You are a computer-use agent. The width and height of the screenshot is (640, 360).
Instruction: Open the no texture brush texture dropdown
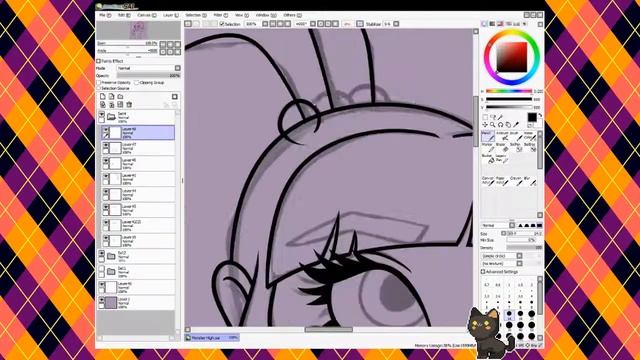coord(519,264)
